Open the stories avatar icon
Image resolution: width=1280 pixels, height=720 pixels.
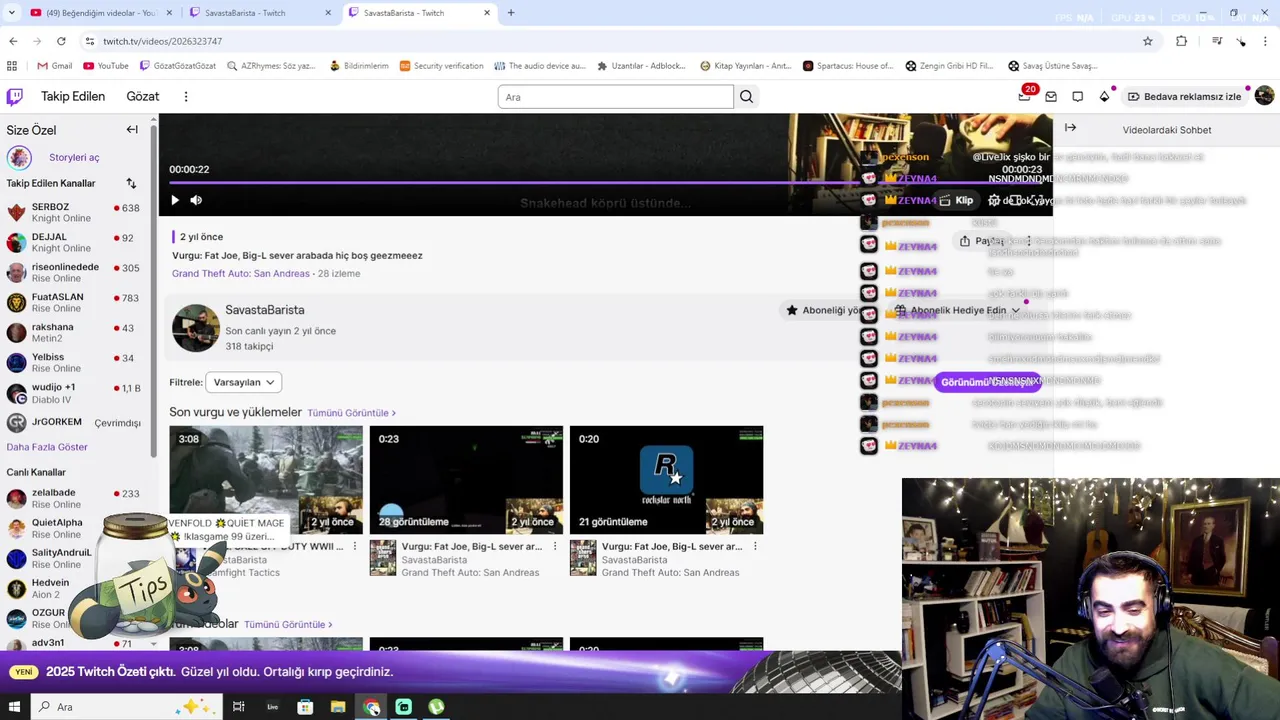tap(19, 157)
